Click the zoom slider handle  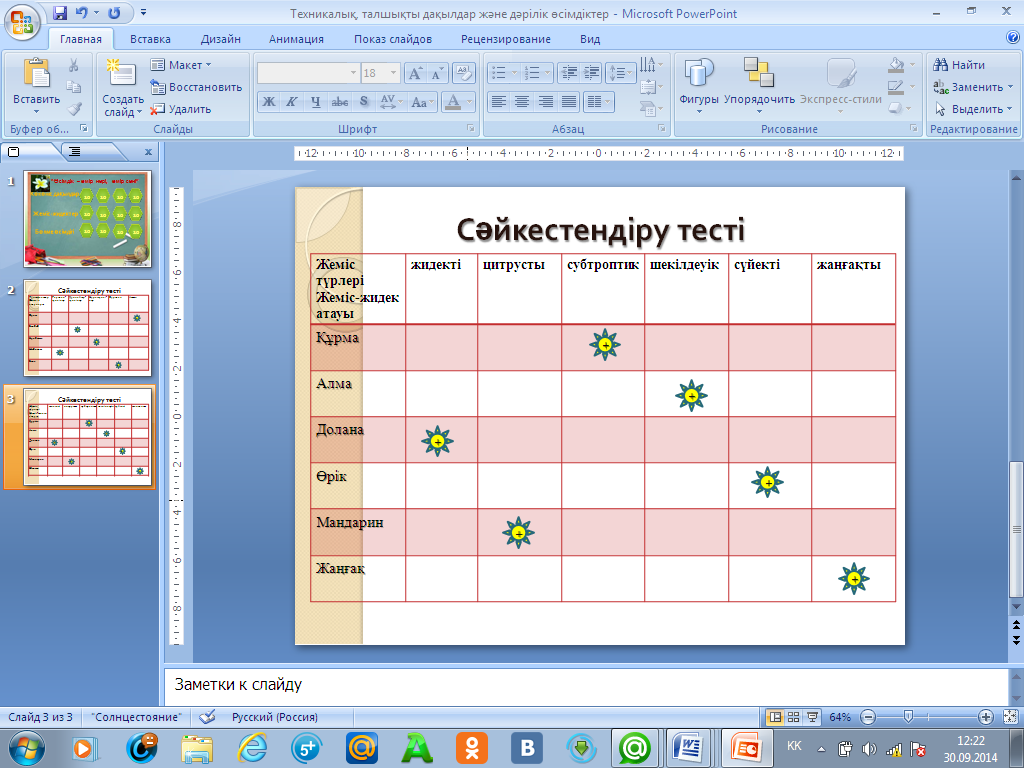[x=907, y=717]
